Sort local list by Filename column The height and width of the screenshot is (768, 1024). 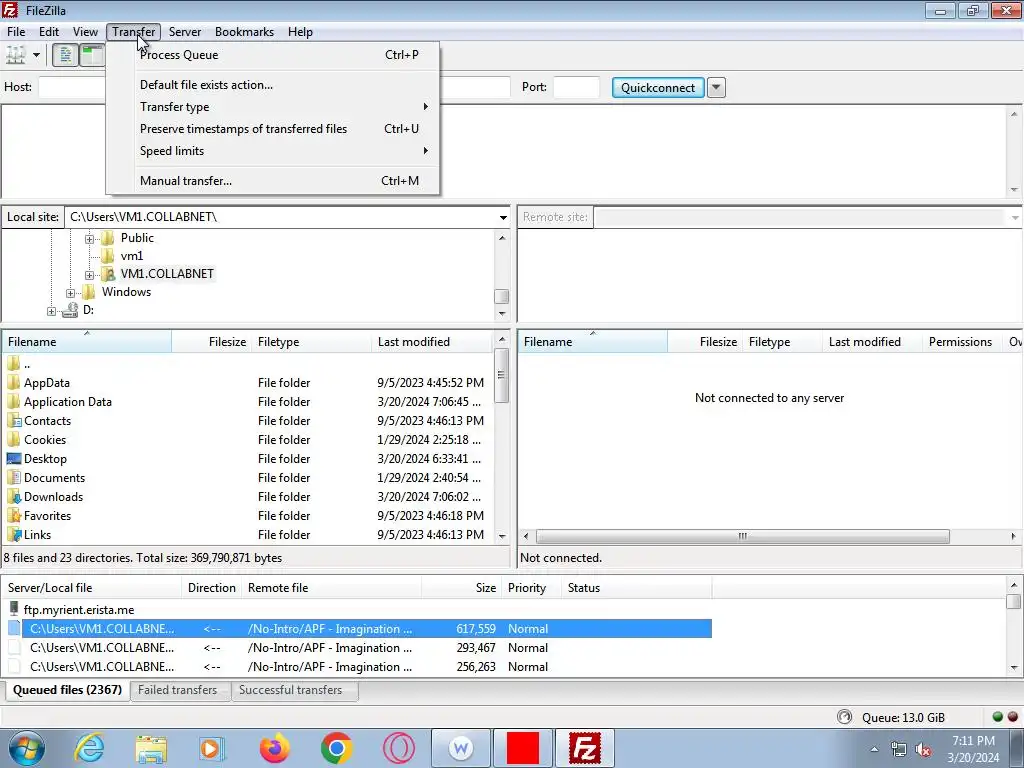[87, 342]
